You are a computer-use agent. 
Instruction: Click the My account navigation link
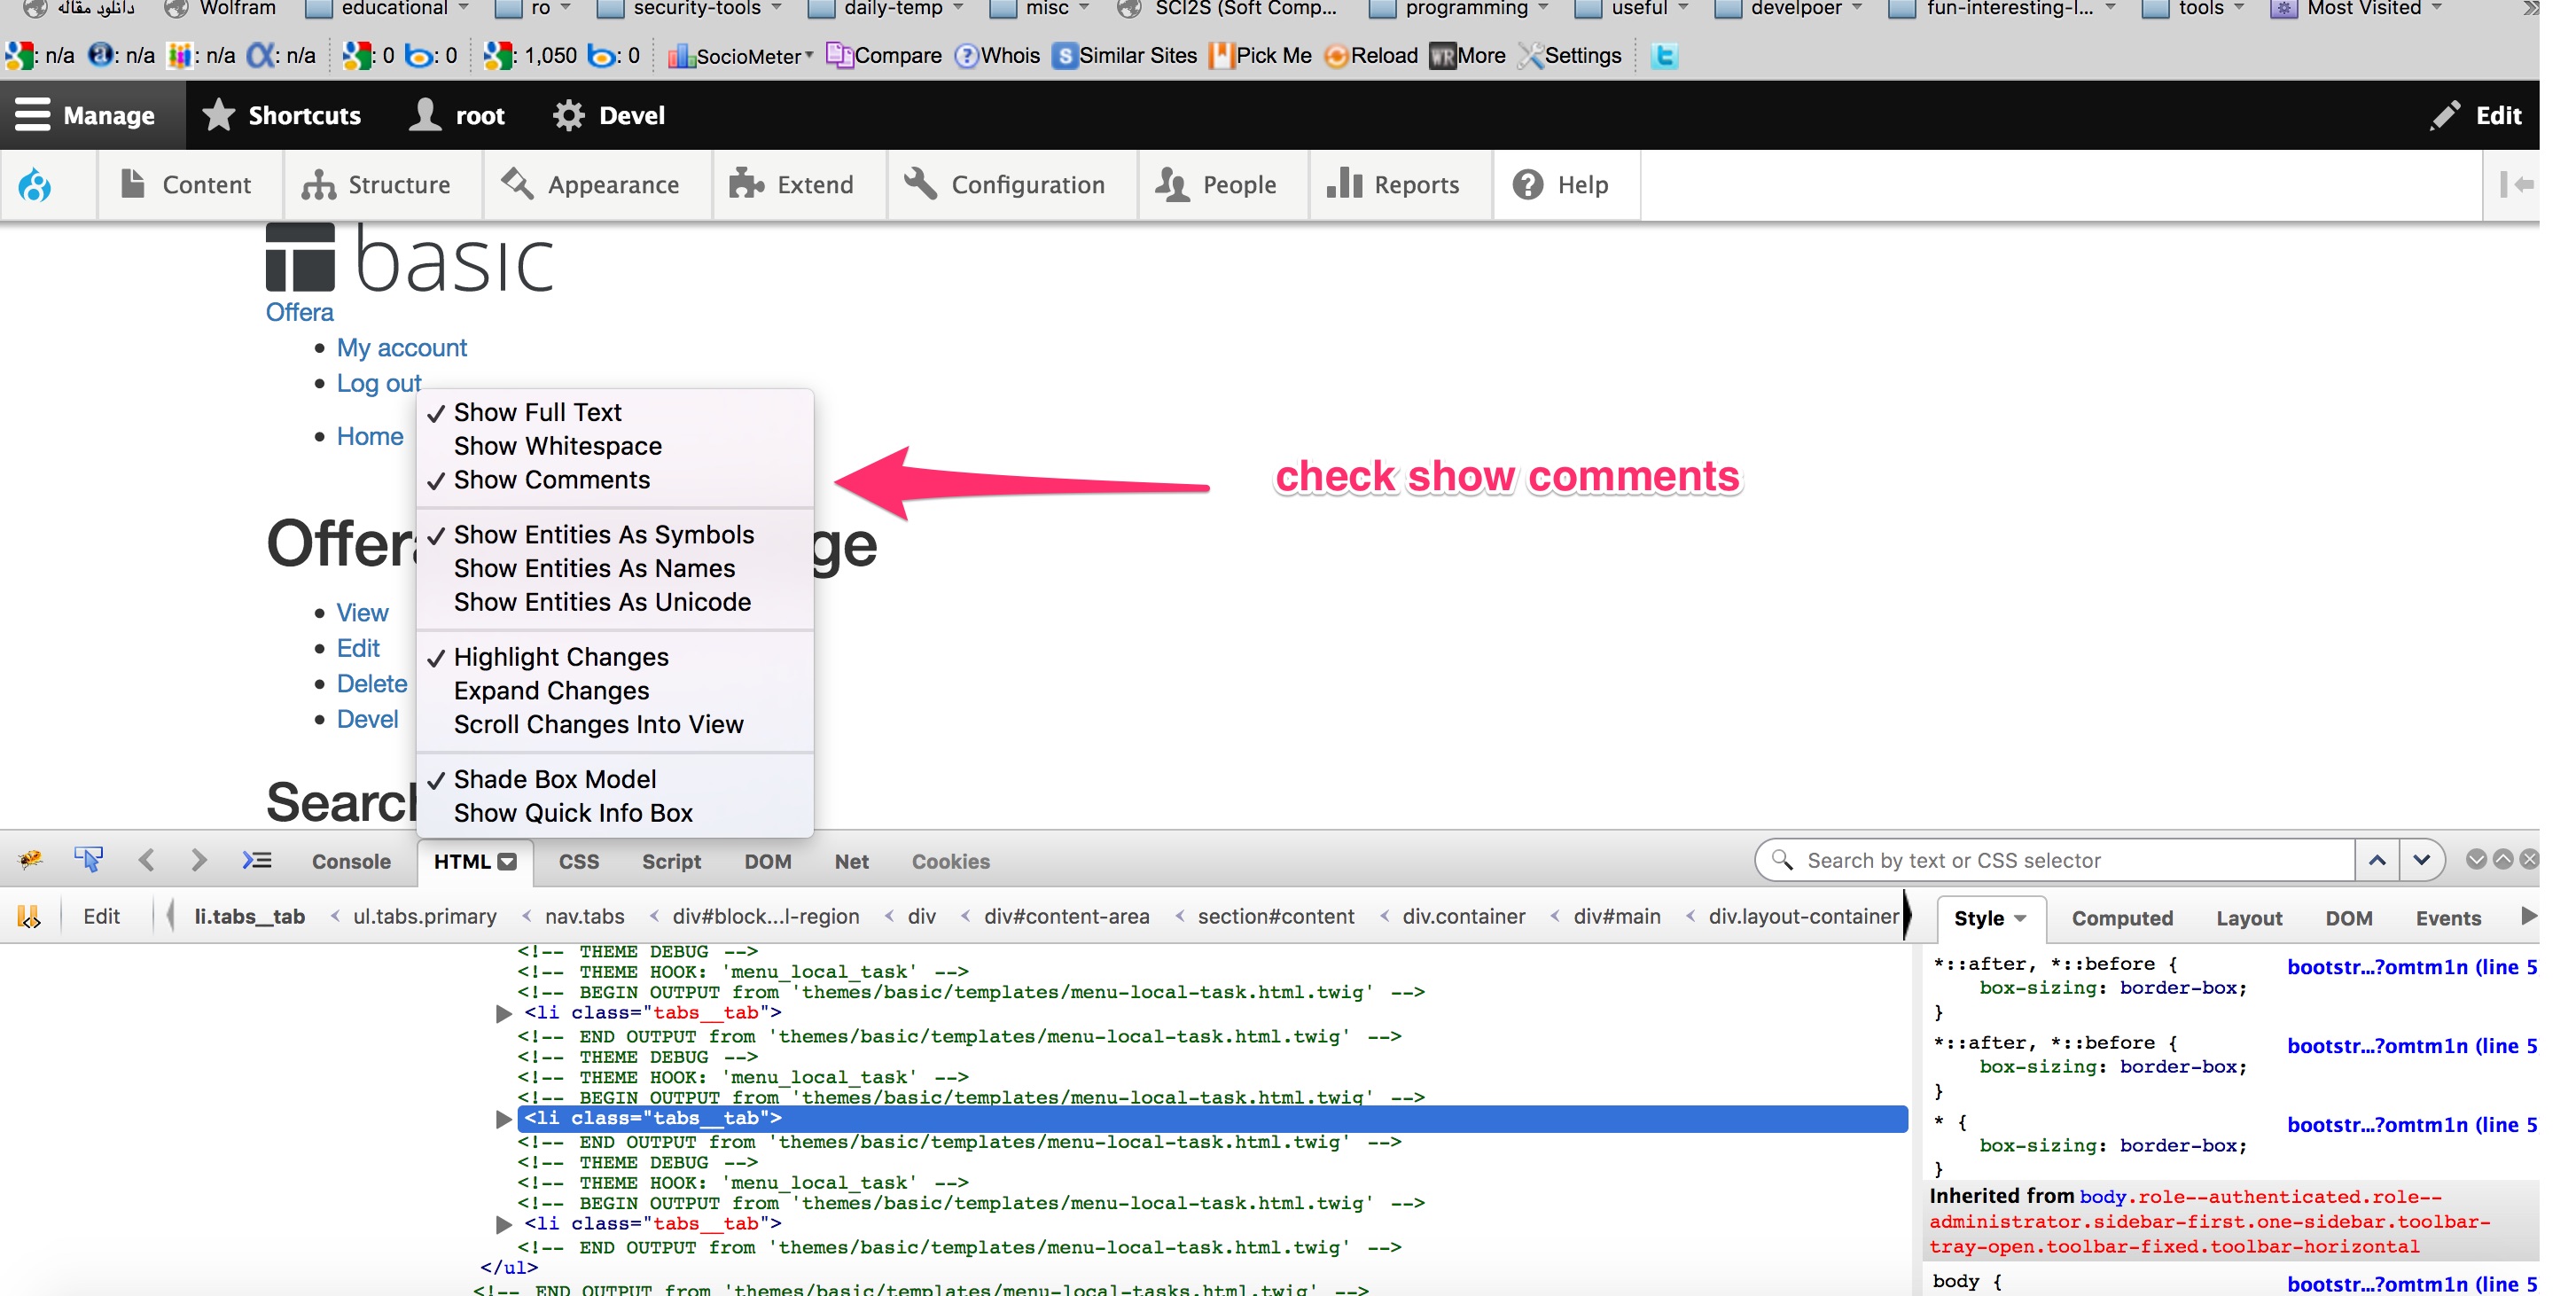(x=400, y=347)
